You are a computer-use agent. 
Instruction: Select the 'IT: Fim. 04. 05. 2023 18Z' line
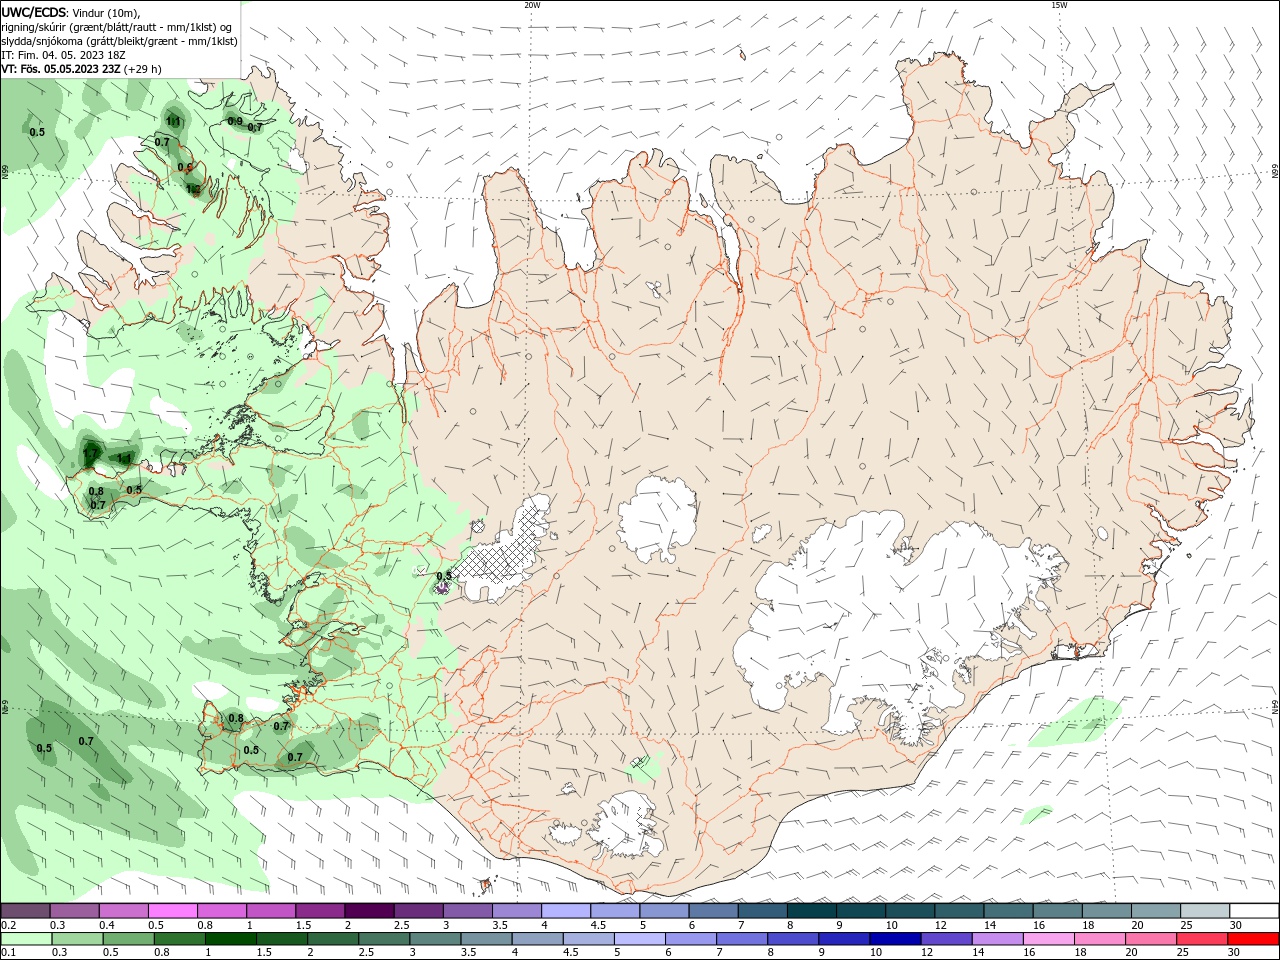[64, 55]
